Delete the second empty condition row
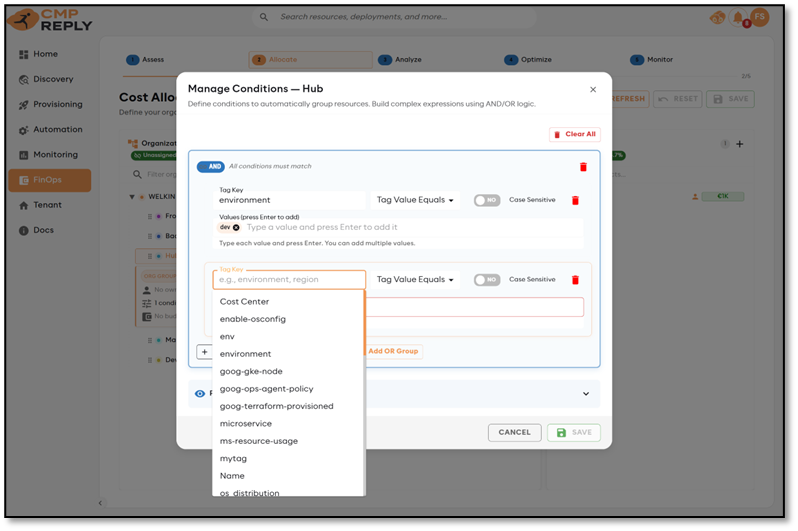798x531 pixels. [575, 280]
